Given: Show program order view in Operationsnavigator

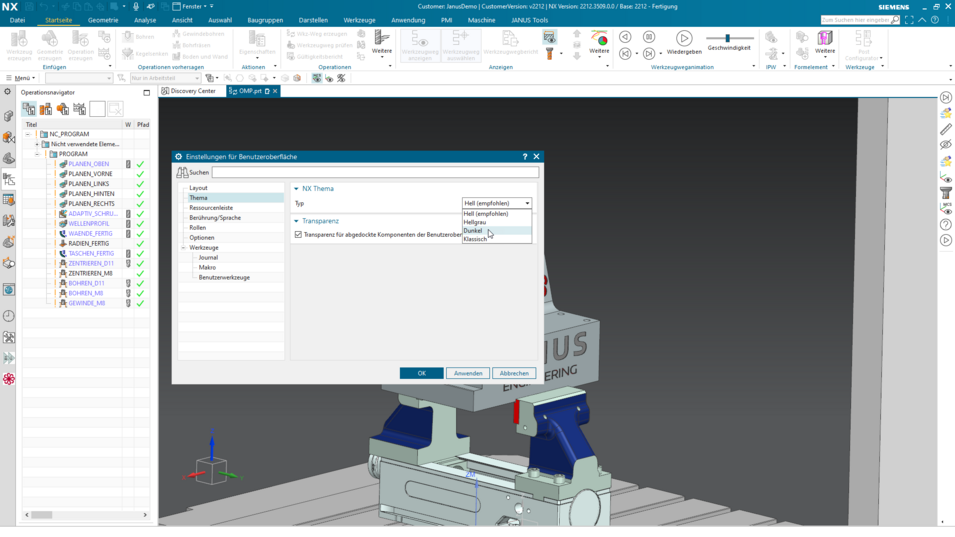Looking at the screenshot, I should [29, 109].
